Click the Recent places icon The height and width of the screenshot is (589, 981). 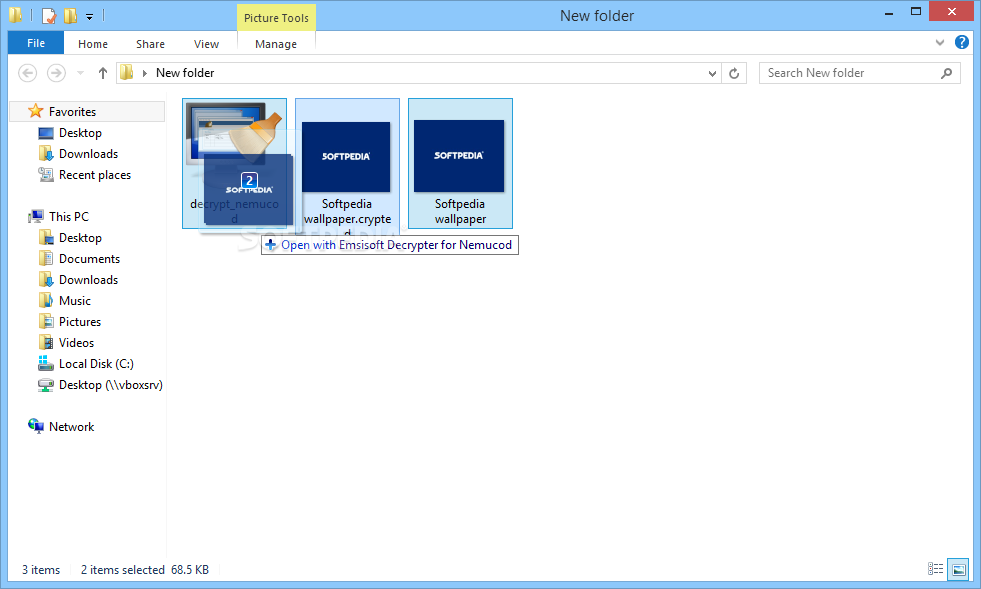click(46, 175)
